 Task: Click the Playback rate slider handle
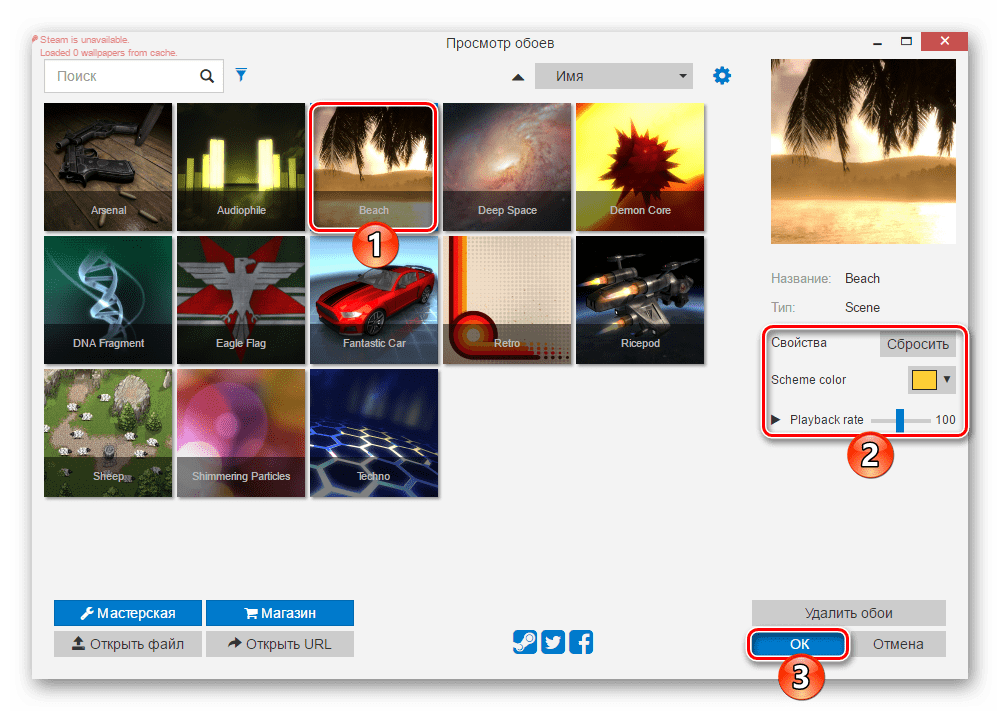pos(899,420)
